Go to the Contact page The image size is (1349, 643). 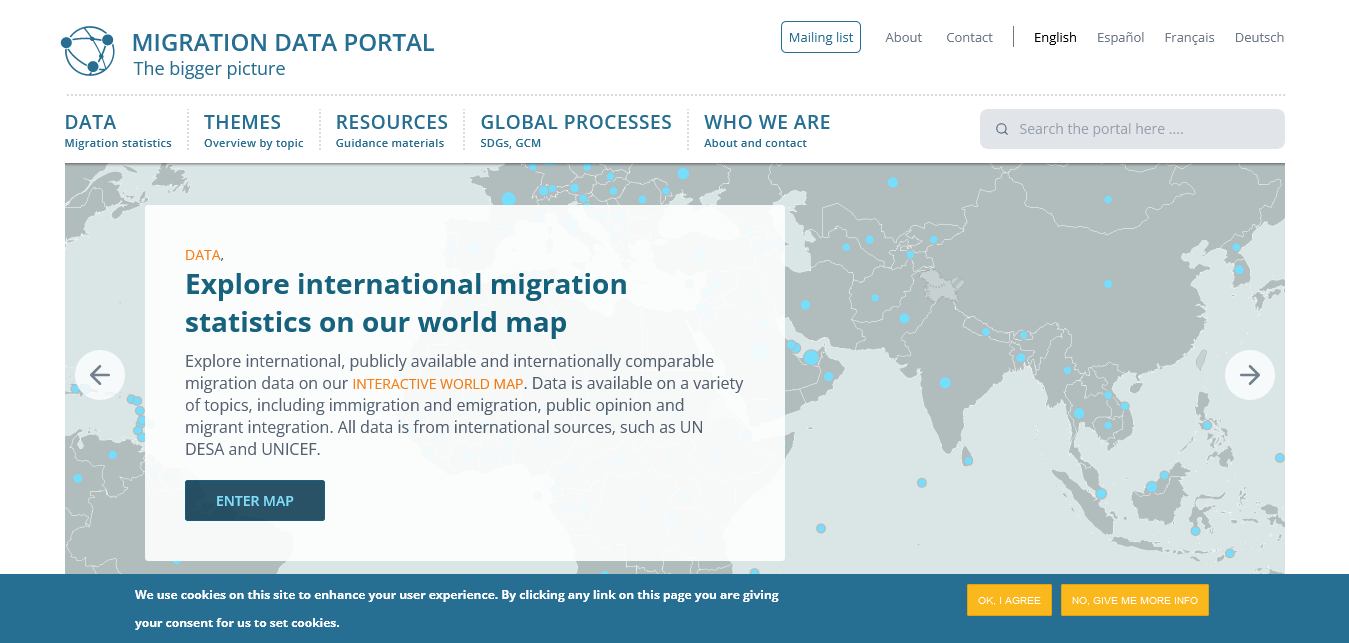(969, 37)
